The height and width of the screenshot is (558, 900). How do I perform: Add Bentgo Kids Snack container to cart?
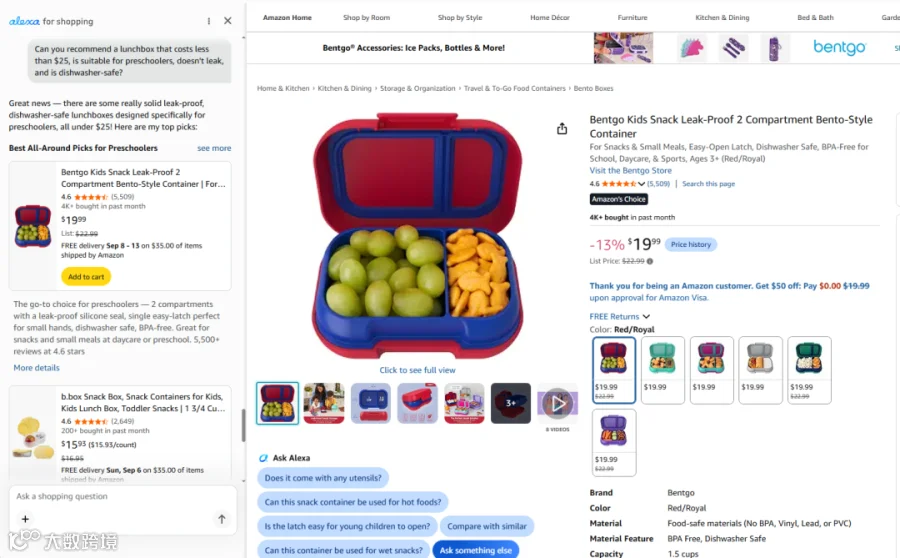tap(86, 277)
